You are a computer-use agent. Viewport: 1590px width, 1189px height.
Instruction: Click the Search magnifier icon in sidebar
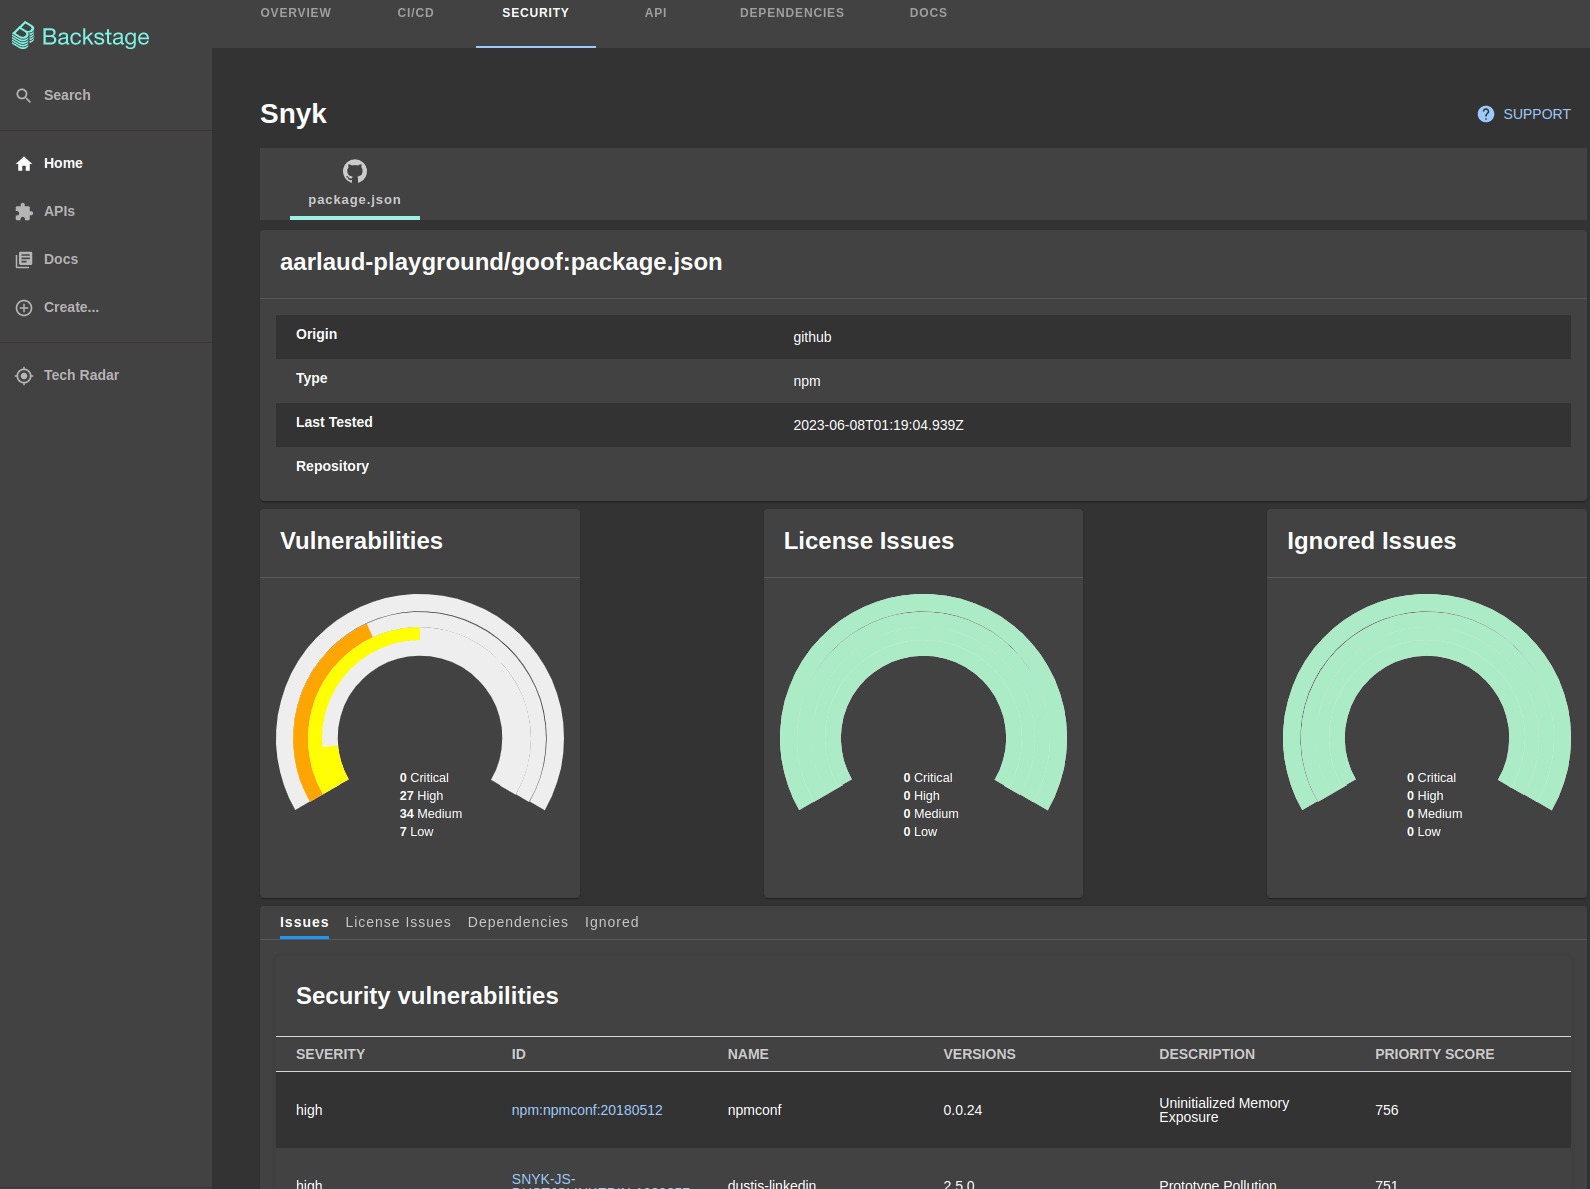click(x=24, y=95)
